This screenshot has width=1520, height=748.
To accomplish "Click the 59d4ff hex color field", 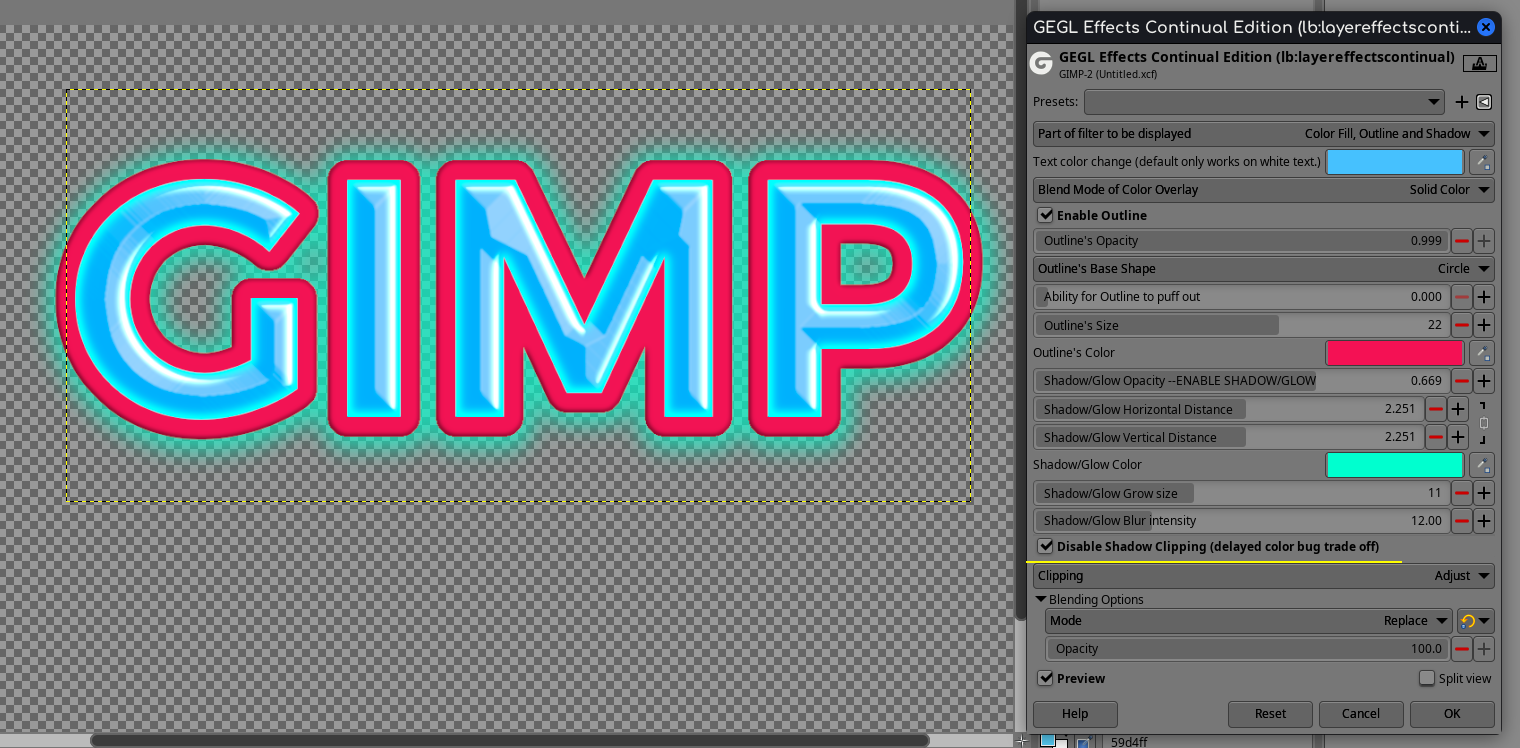I will point(1208,742).
